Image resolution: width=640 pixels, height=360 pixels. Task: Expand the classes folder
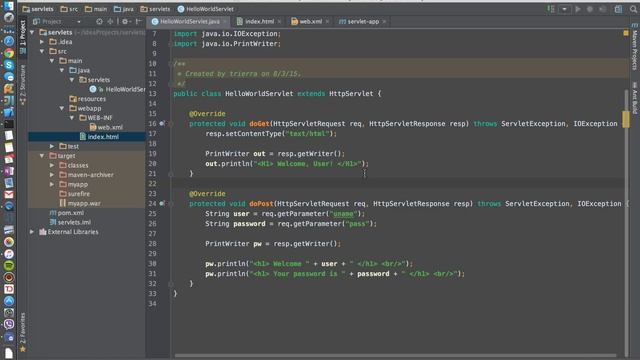(x=52, y=165)
